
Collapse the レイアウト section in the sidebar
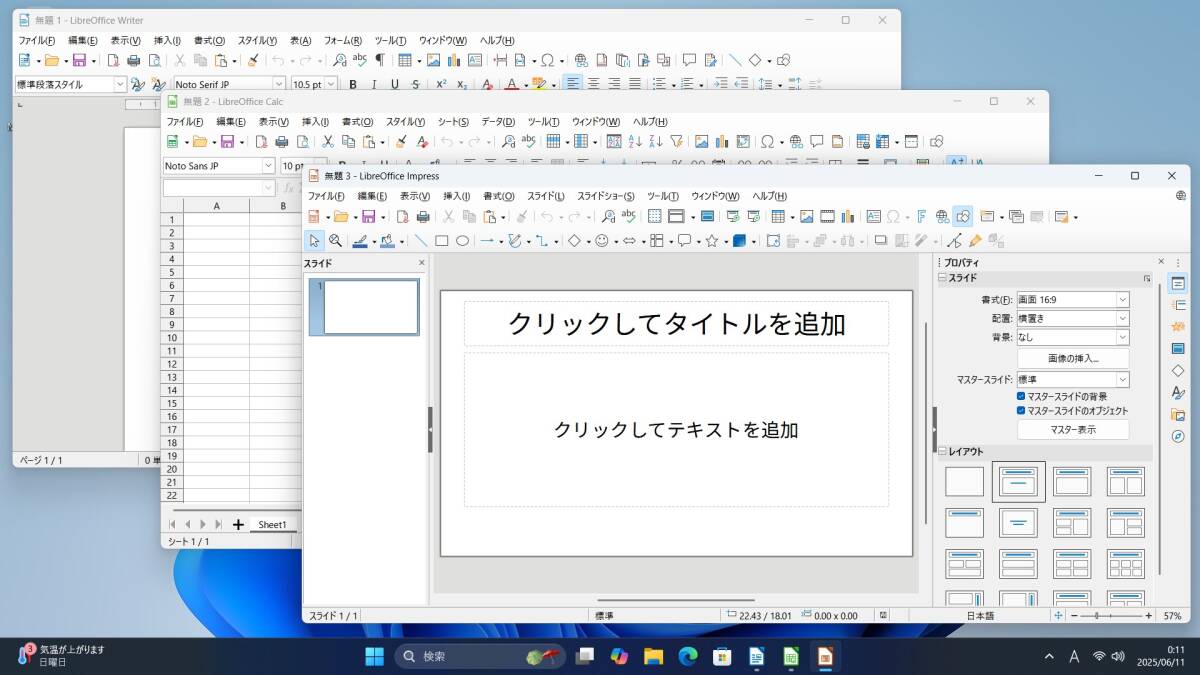[x=942, y=452]
